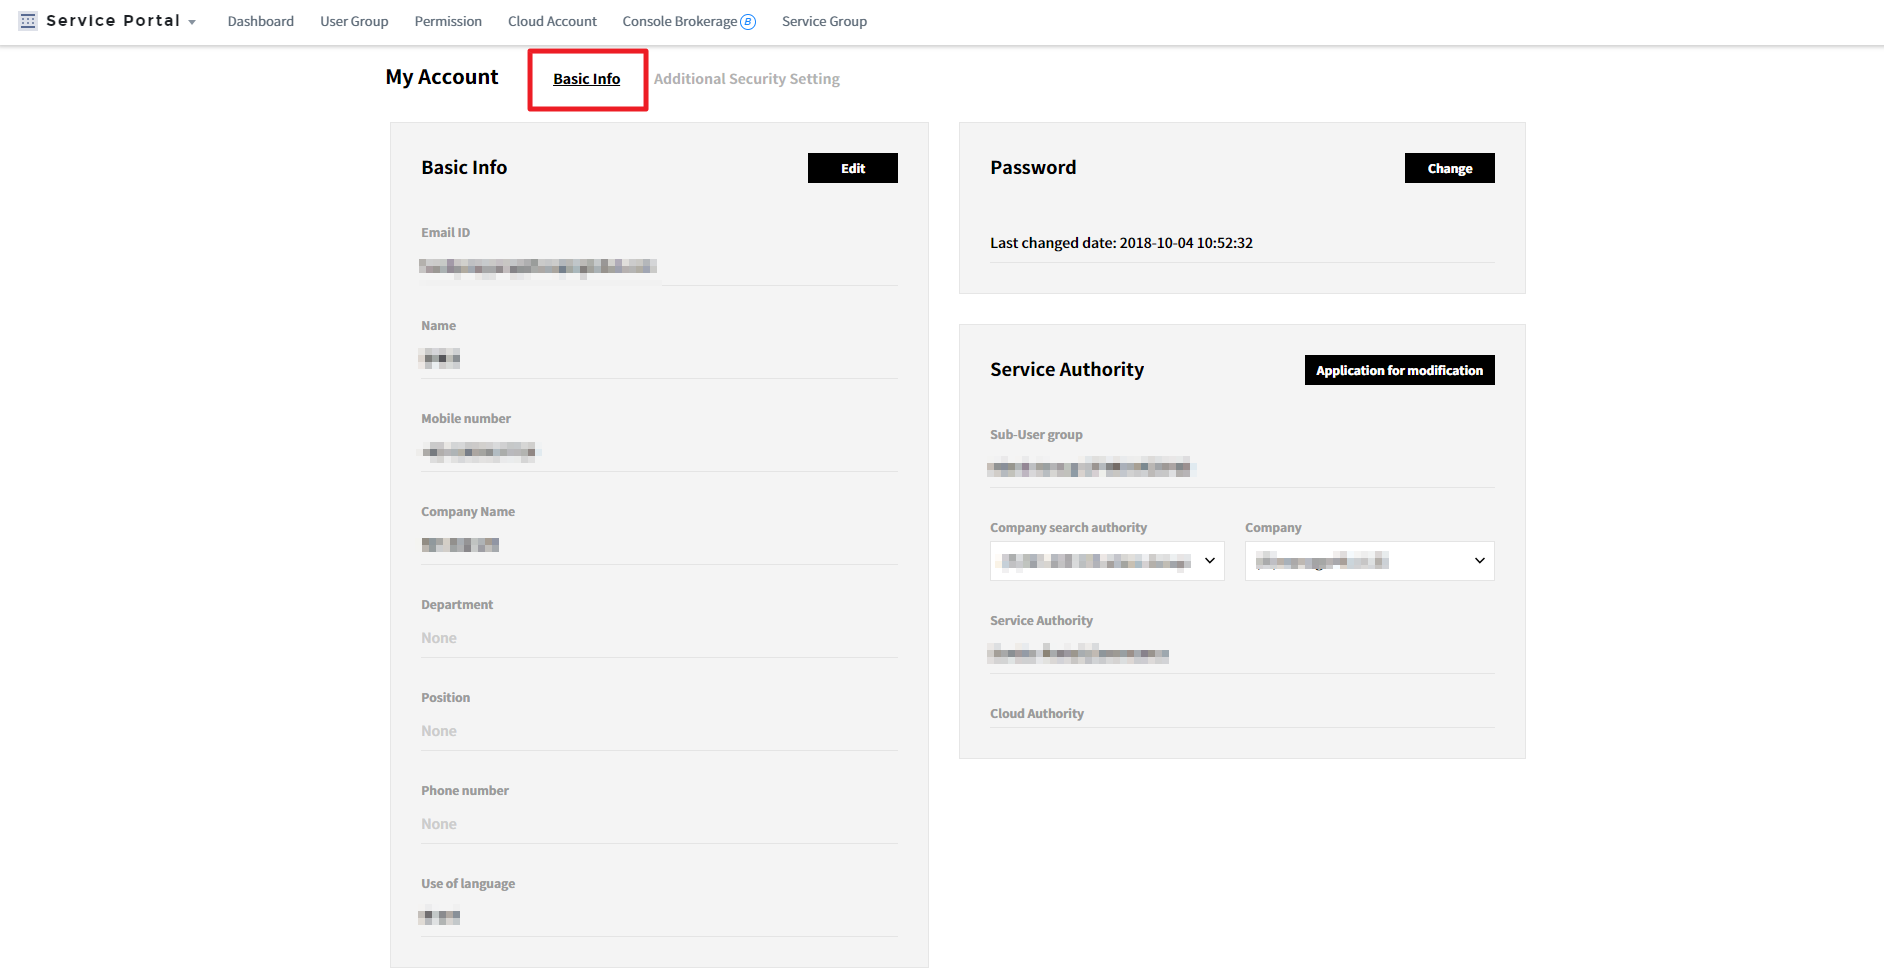Click the Position field showing None
This screenshot has height=970, width=1884.
(x=439, y=731)
